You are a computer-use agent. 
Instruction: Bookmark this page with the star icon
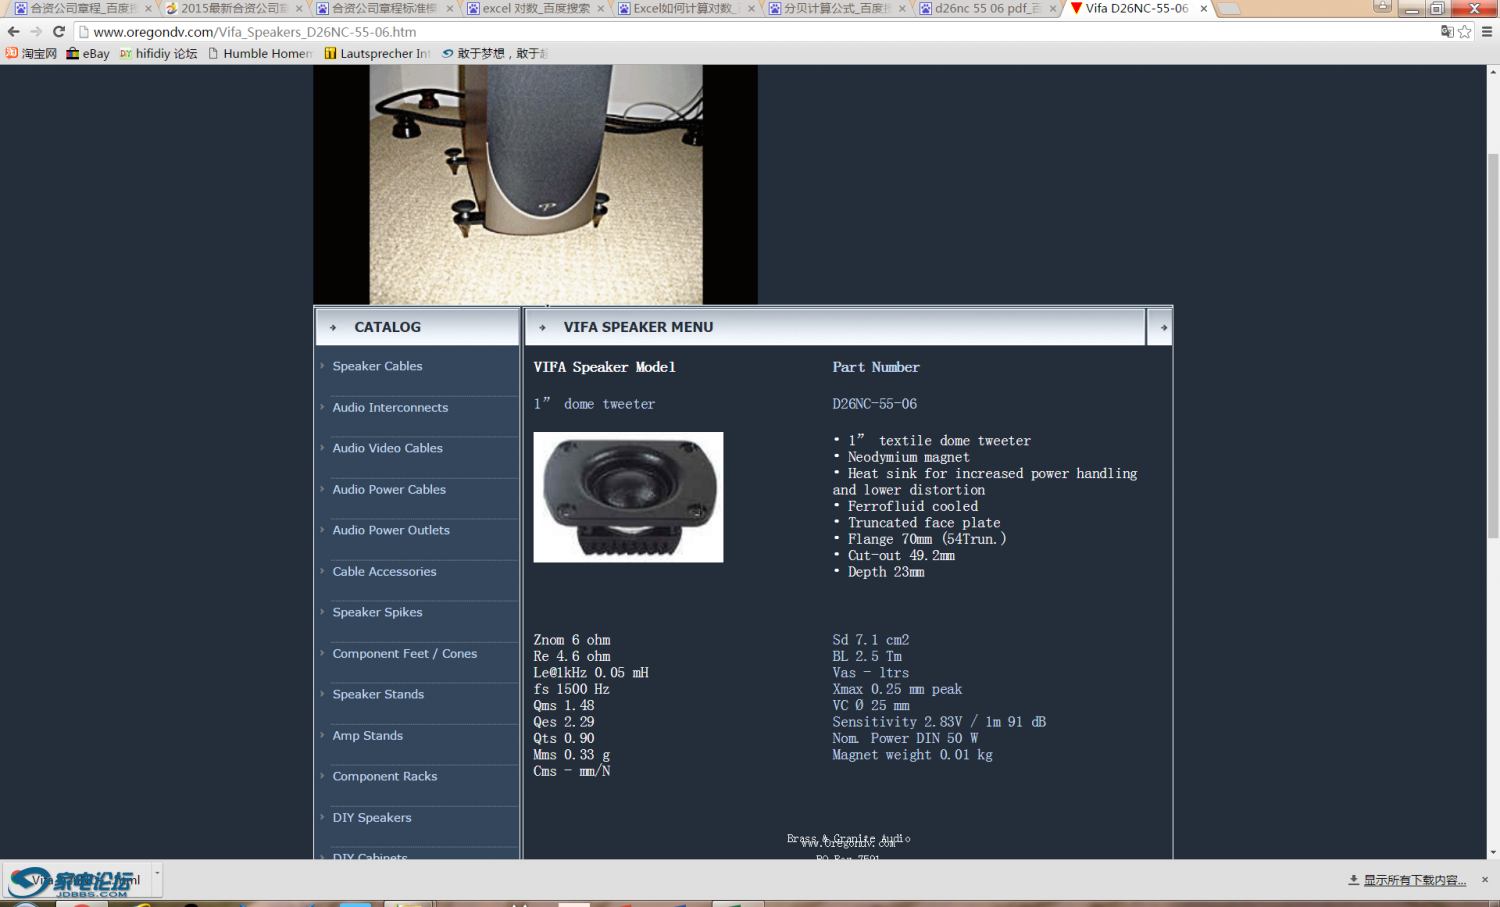[x=1465, y=32]
